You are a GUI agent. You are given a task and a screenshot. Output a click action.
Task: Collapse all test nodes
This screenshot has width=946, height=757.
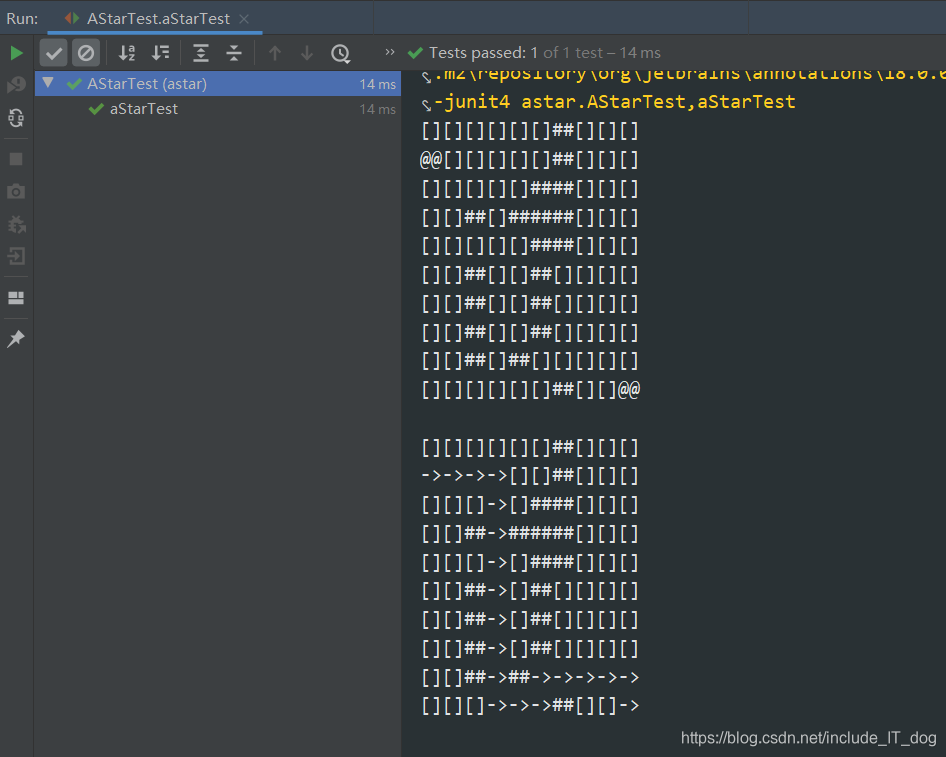point(233,53)
